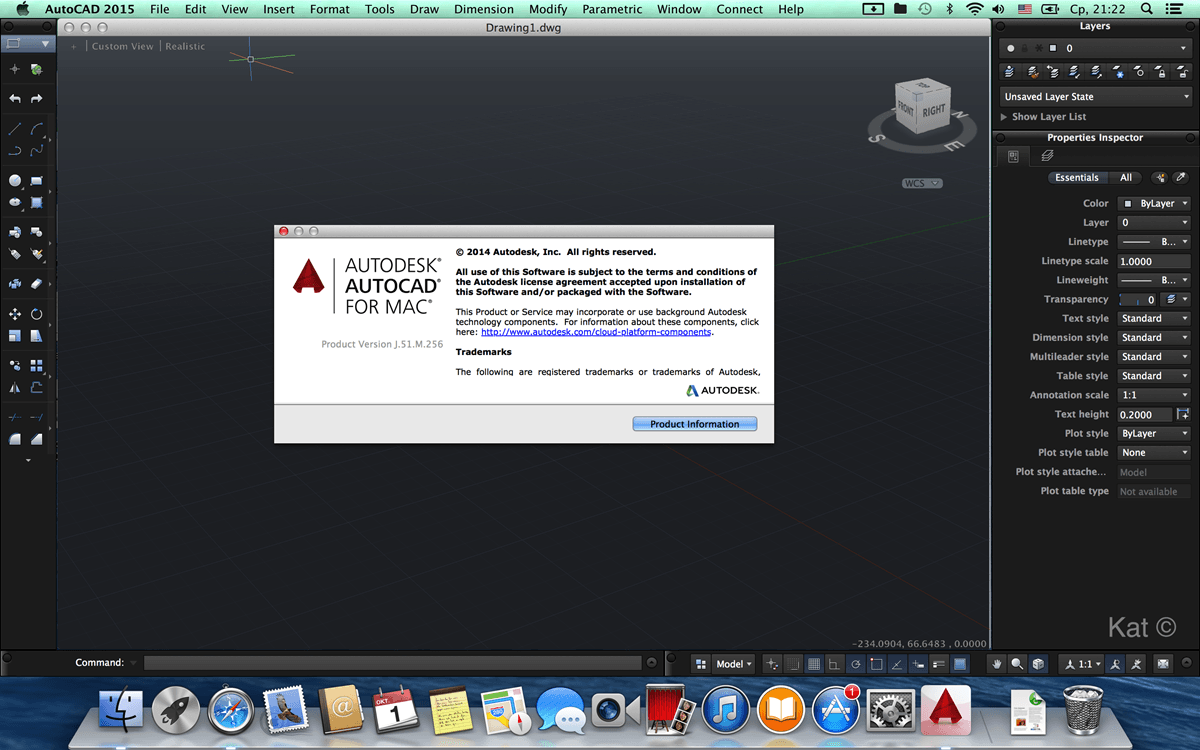Click the Lock layer icon in Layers panel

tap(1161, 72)
